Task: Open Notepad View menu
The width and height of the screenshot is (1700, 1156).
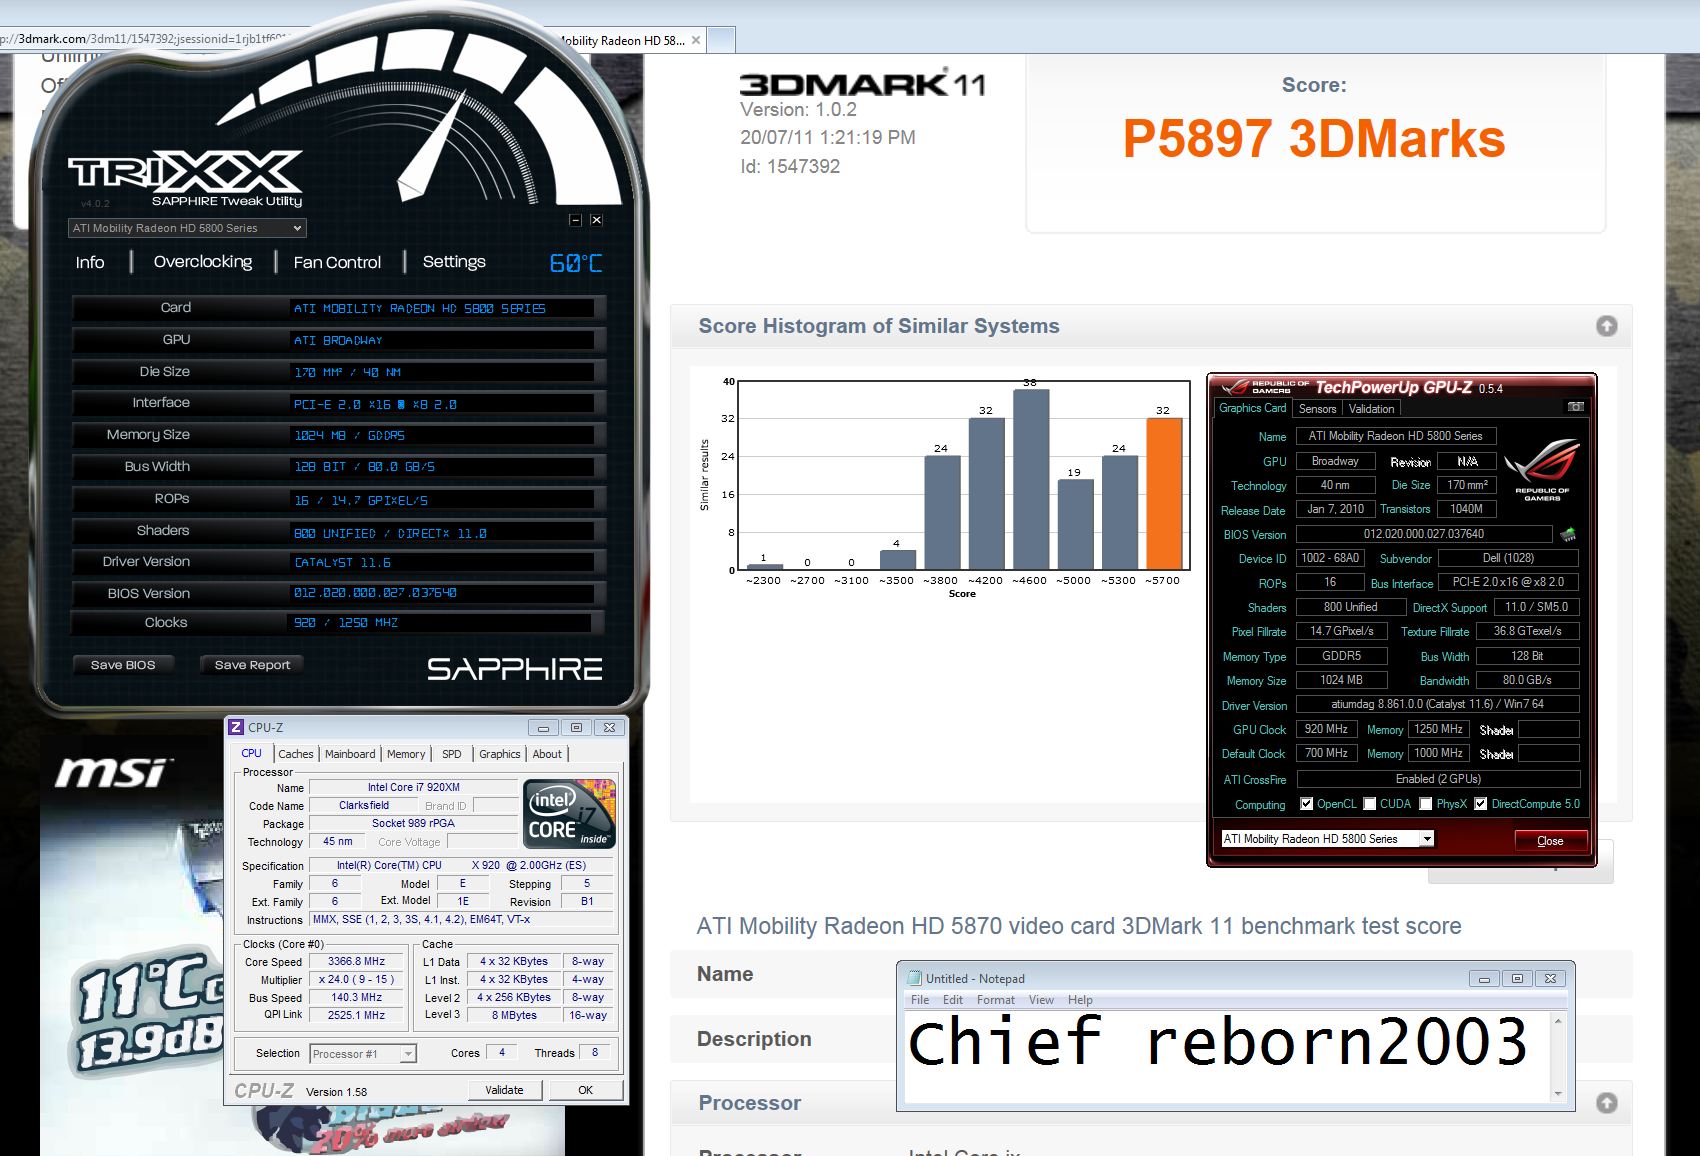Action: point(1041,1000)
